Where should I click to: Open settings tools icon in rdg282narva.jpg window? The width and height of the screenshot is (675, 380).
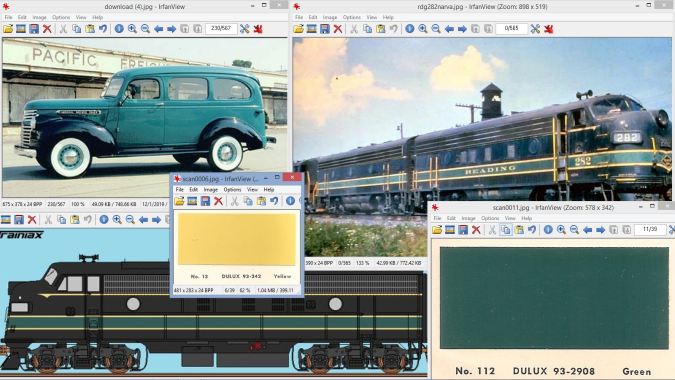tap(535, 29)
